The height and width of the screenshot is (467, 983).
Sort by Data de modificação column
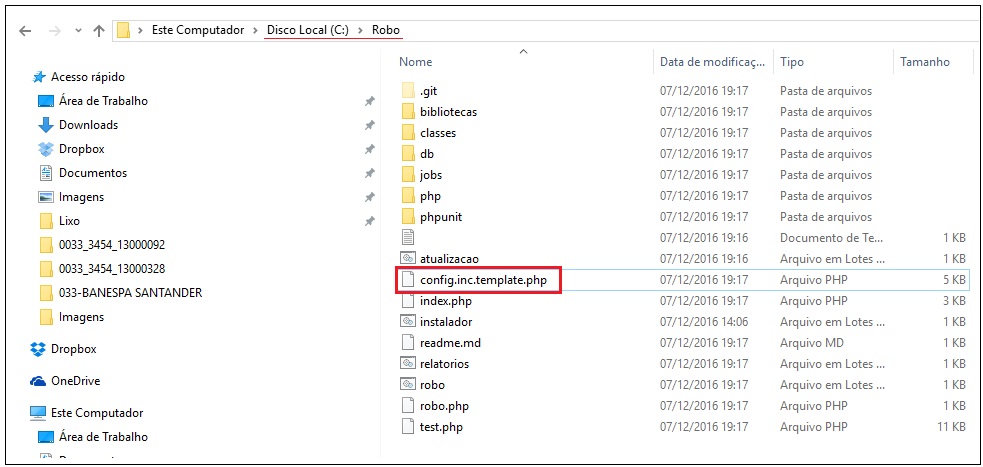pos(711,62)
